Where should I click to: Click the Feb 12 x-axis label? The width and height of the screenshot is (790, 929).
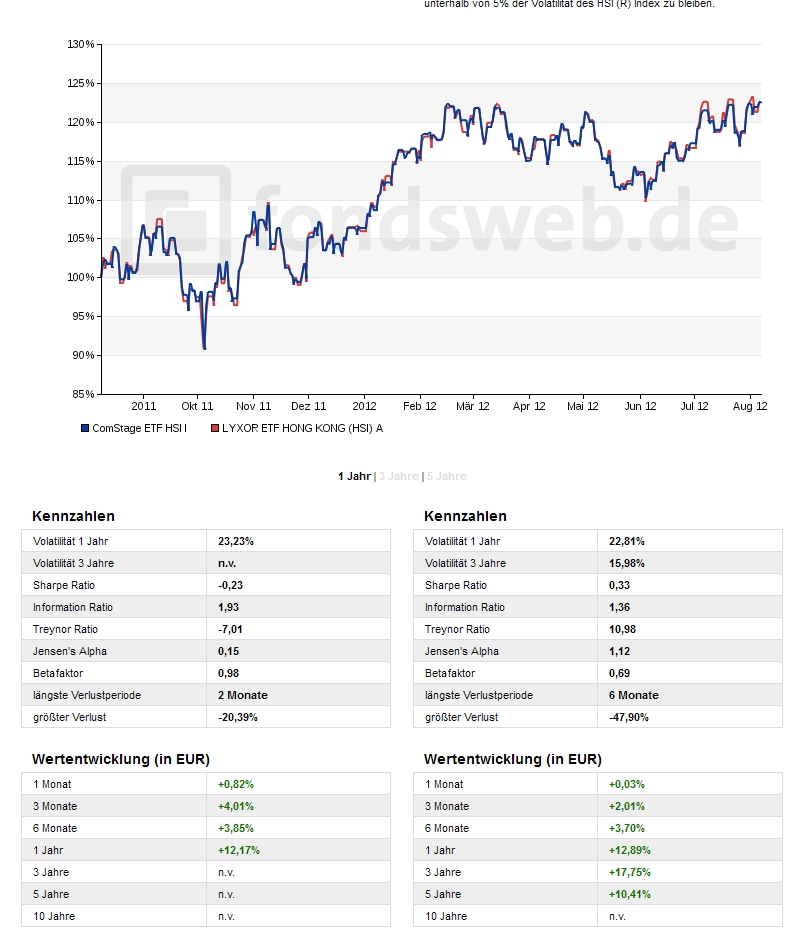pyautogui.click(x=420, y=406)
